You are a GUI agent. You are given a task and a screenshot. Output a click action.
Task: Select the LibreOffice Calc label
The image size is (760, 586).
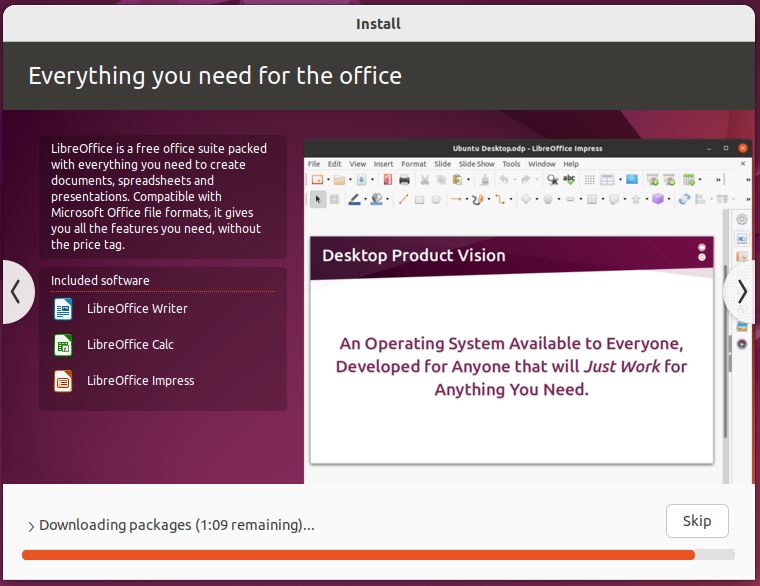130,344
